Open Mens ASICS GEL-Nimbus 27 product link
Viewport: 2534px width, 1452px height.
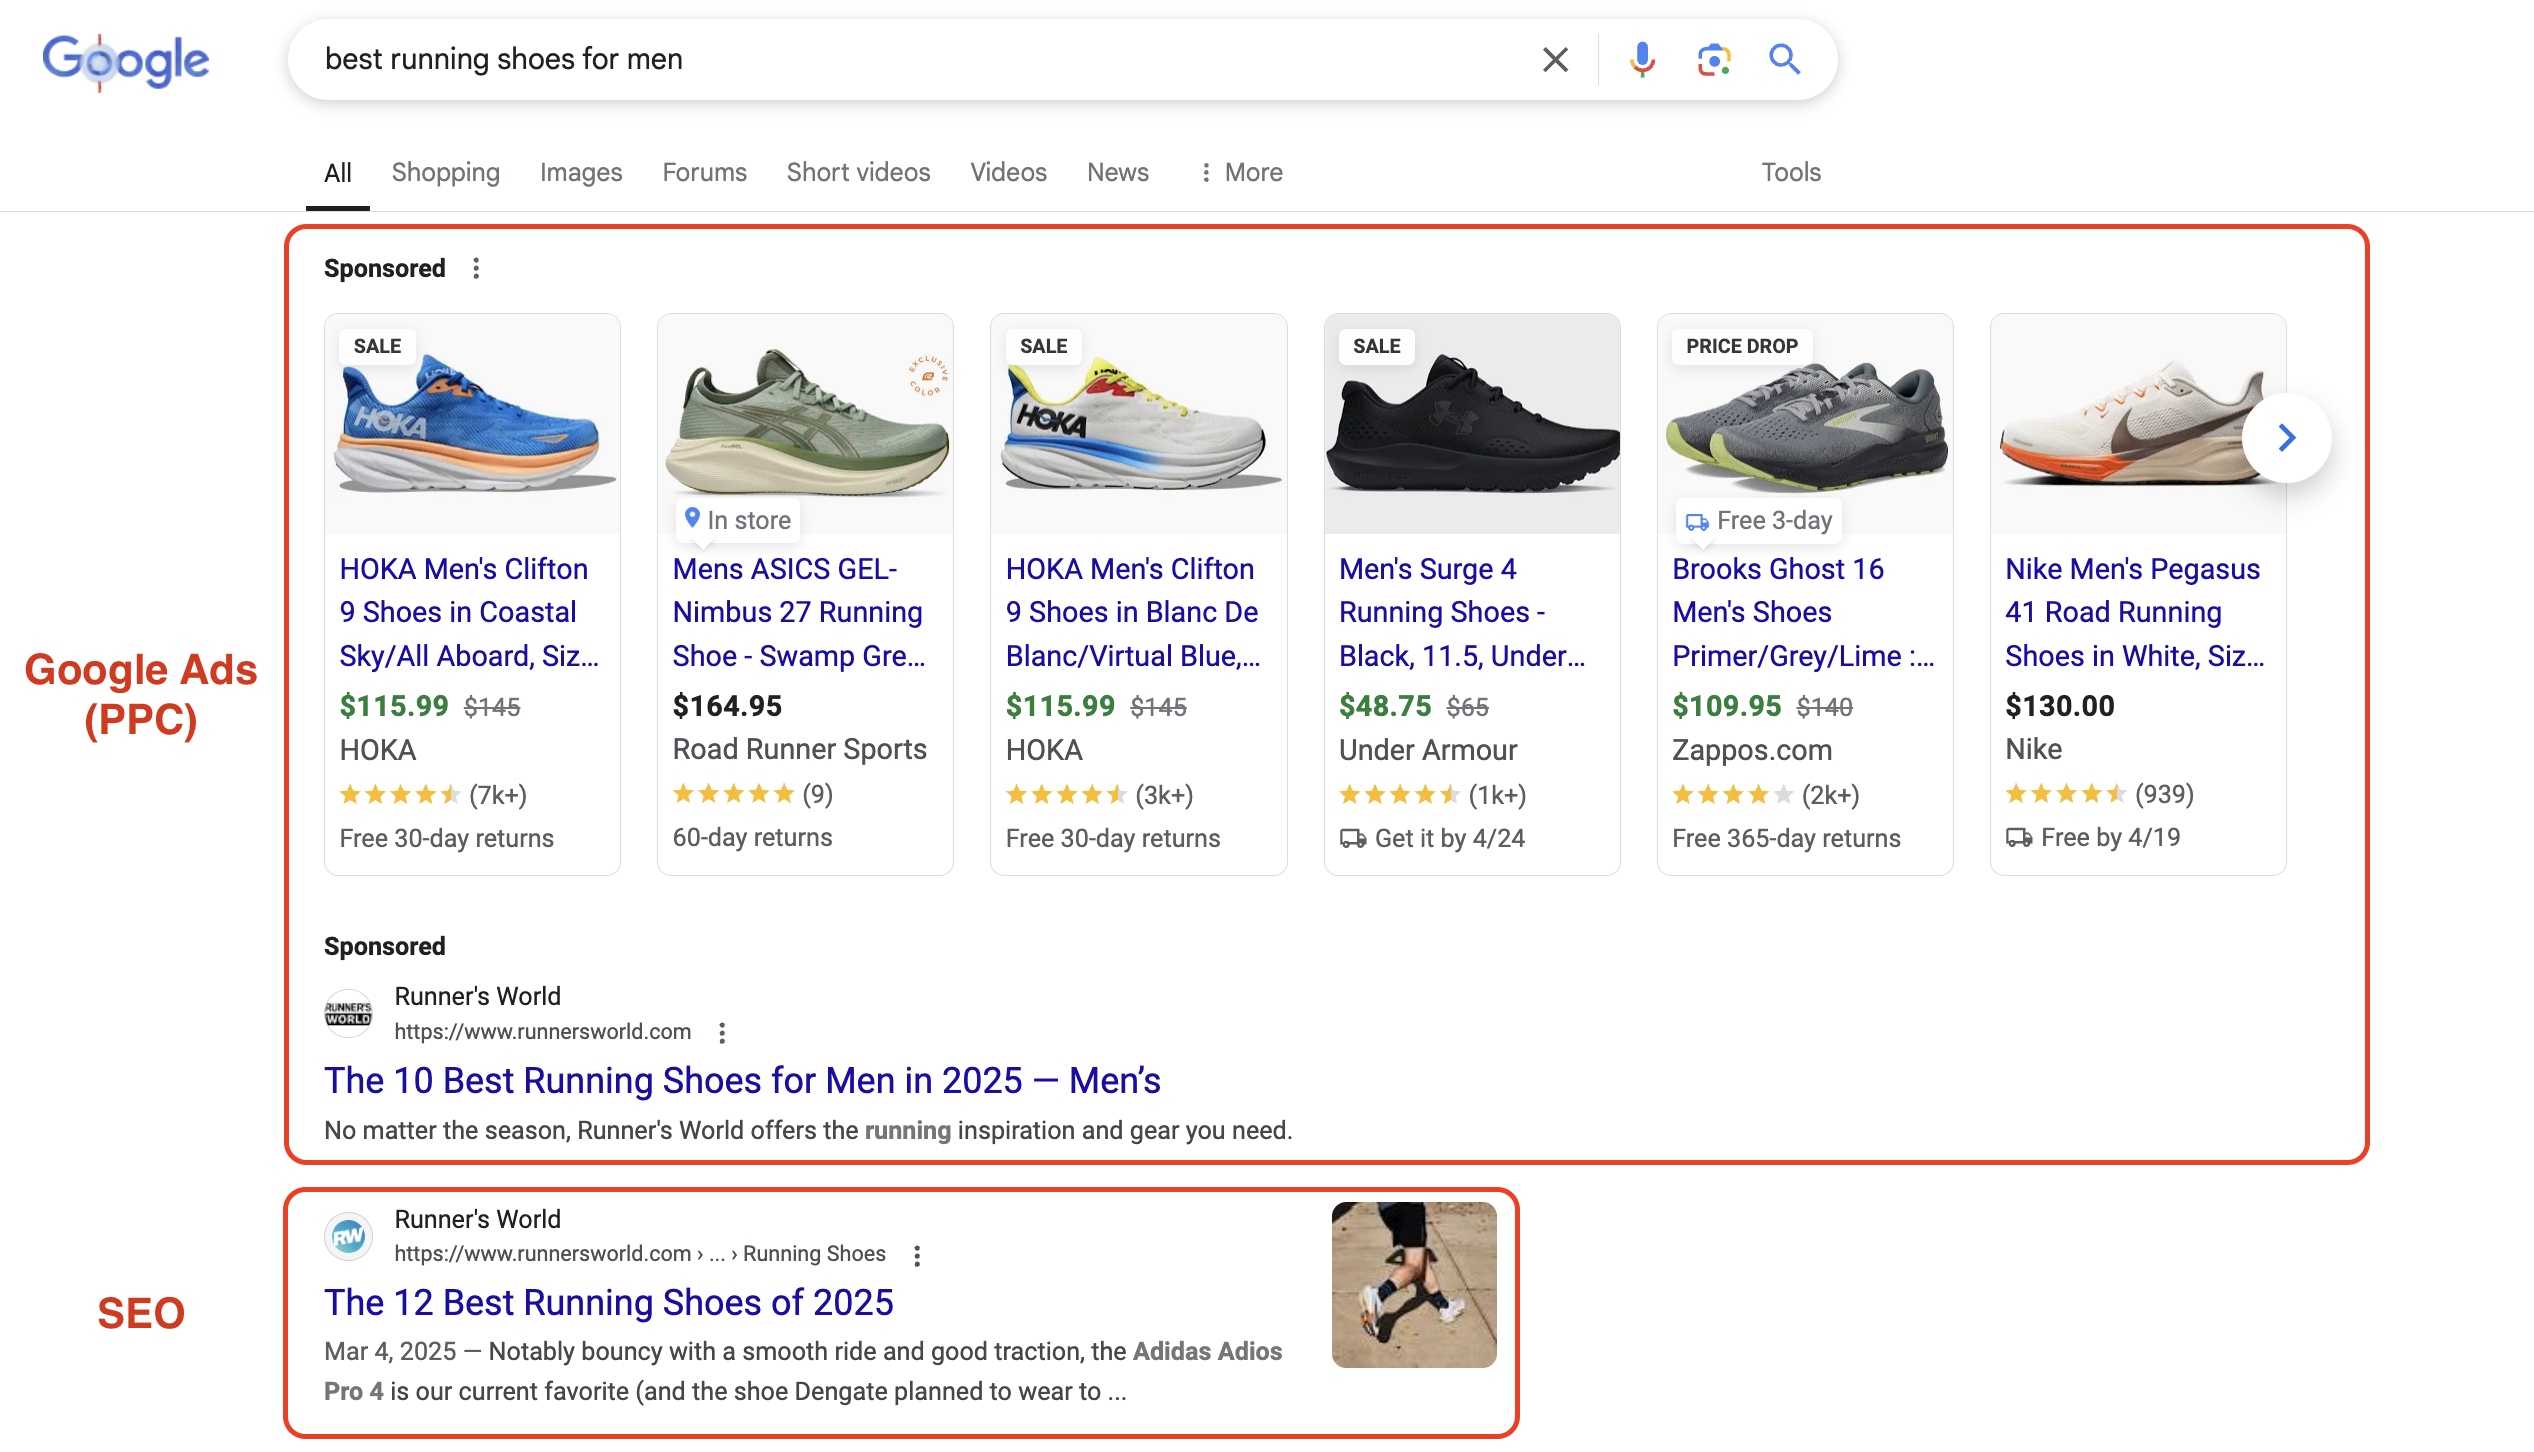click(799, 612)
